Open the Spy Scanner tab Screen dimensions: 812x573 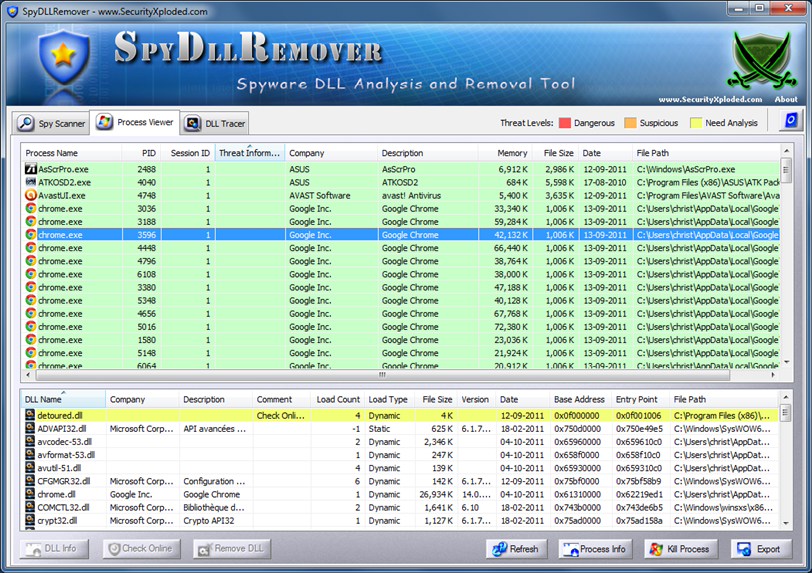point(51,123)
